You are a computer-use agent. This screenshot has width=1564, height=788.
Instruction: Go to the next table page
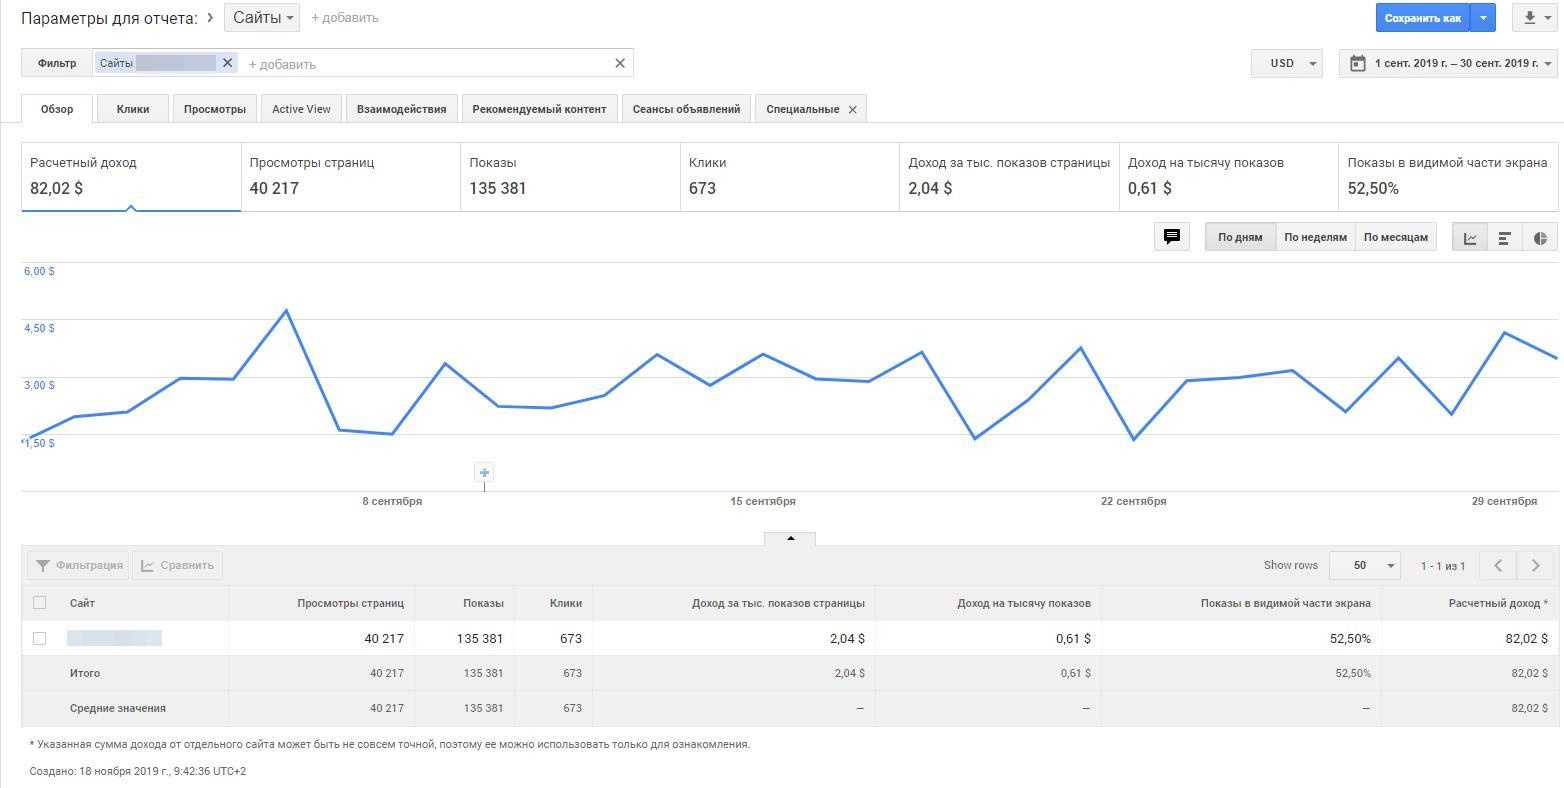pos(1536,565)
